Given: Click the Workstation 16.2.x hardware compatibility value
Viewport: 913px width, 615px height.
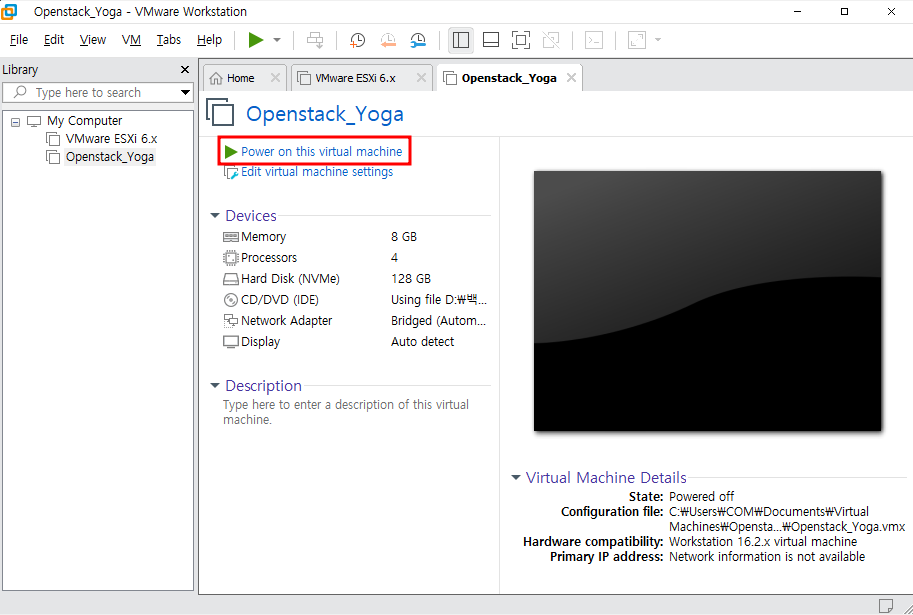Looking at the screenshot, I should tap(763, 542).
